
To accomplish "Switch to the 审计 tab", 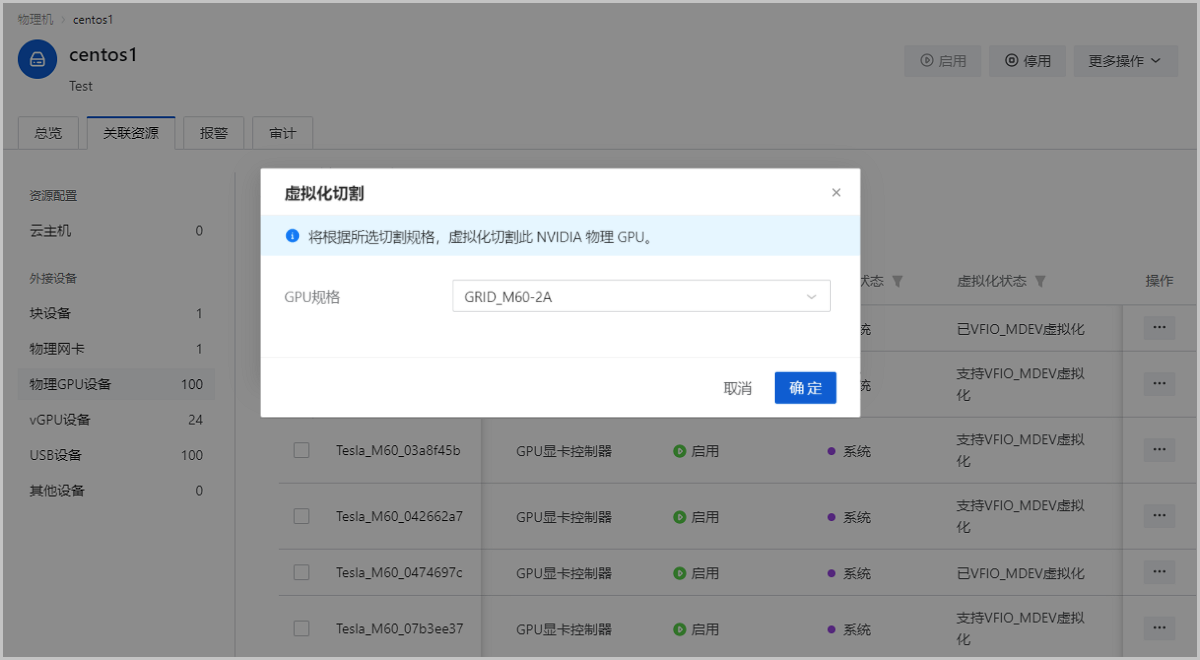I will pyautogui.click(x=282, y=132).
